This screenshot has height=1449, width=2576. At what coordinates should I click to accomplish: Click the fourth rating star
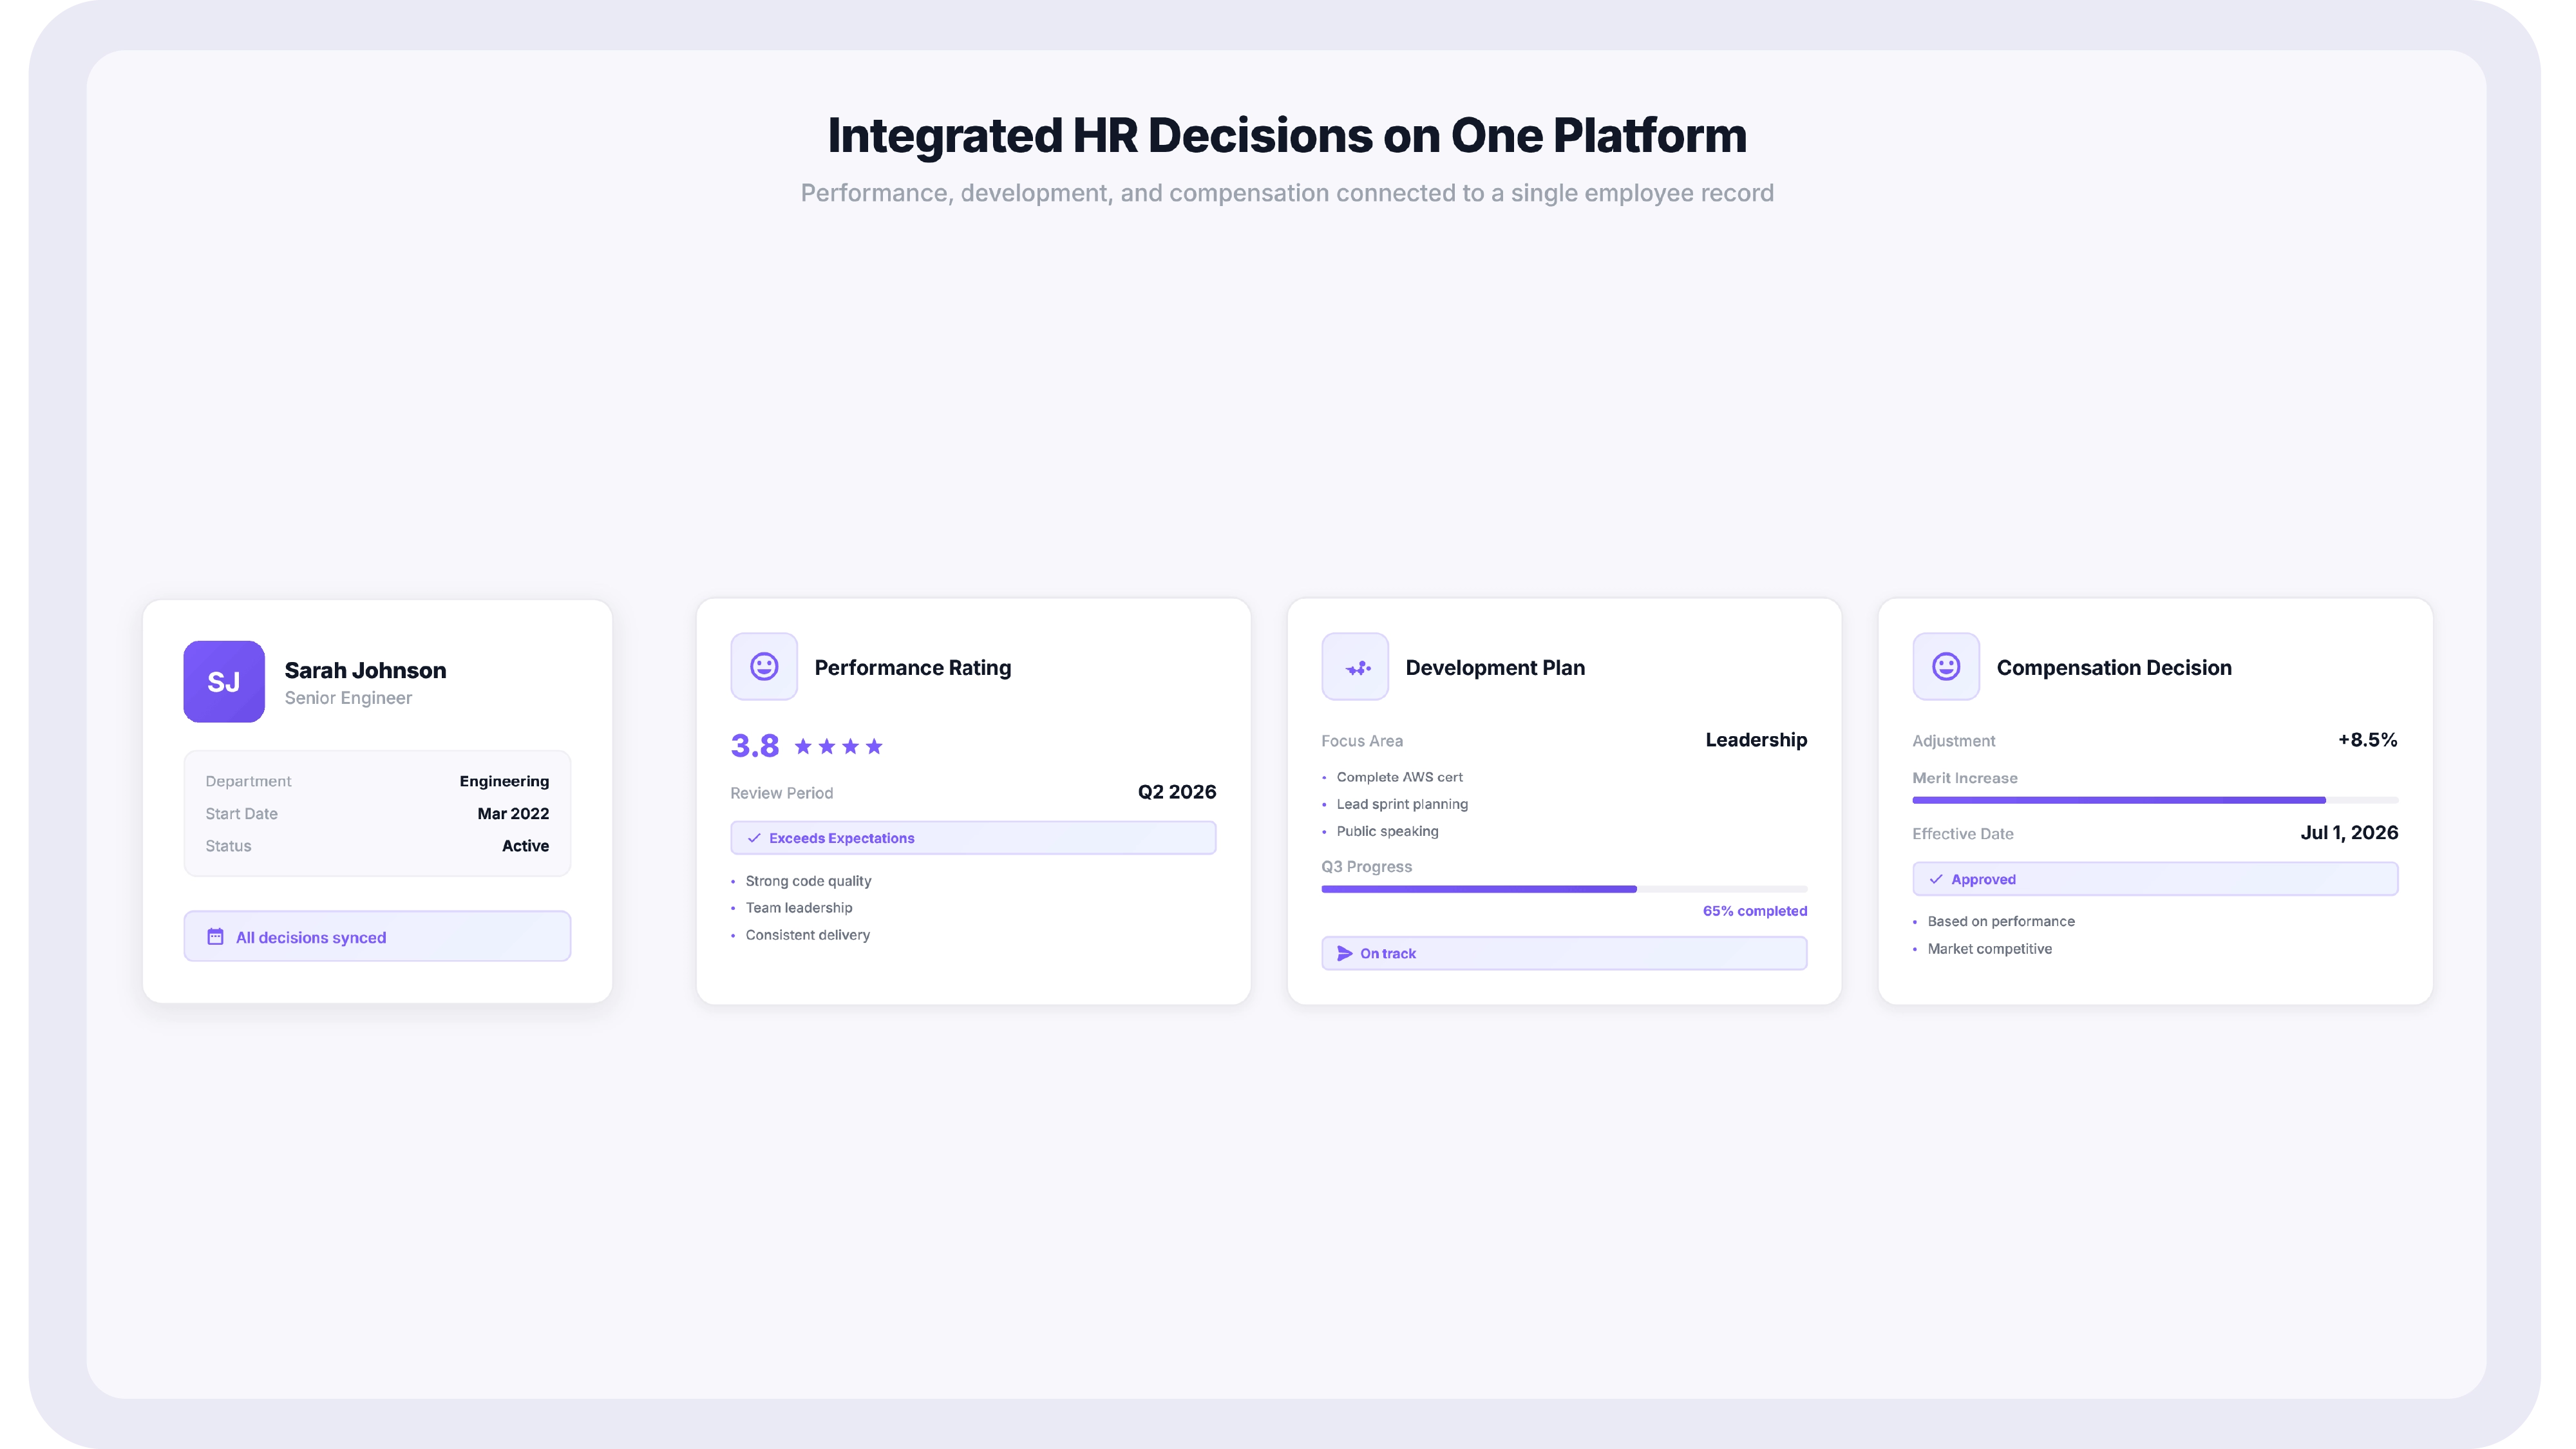pos(874,746)
